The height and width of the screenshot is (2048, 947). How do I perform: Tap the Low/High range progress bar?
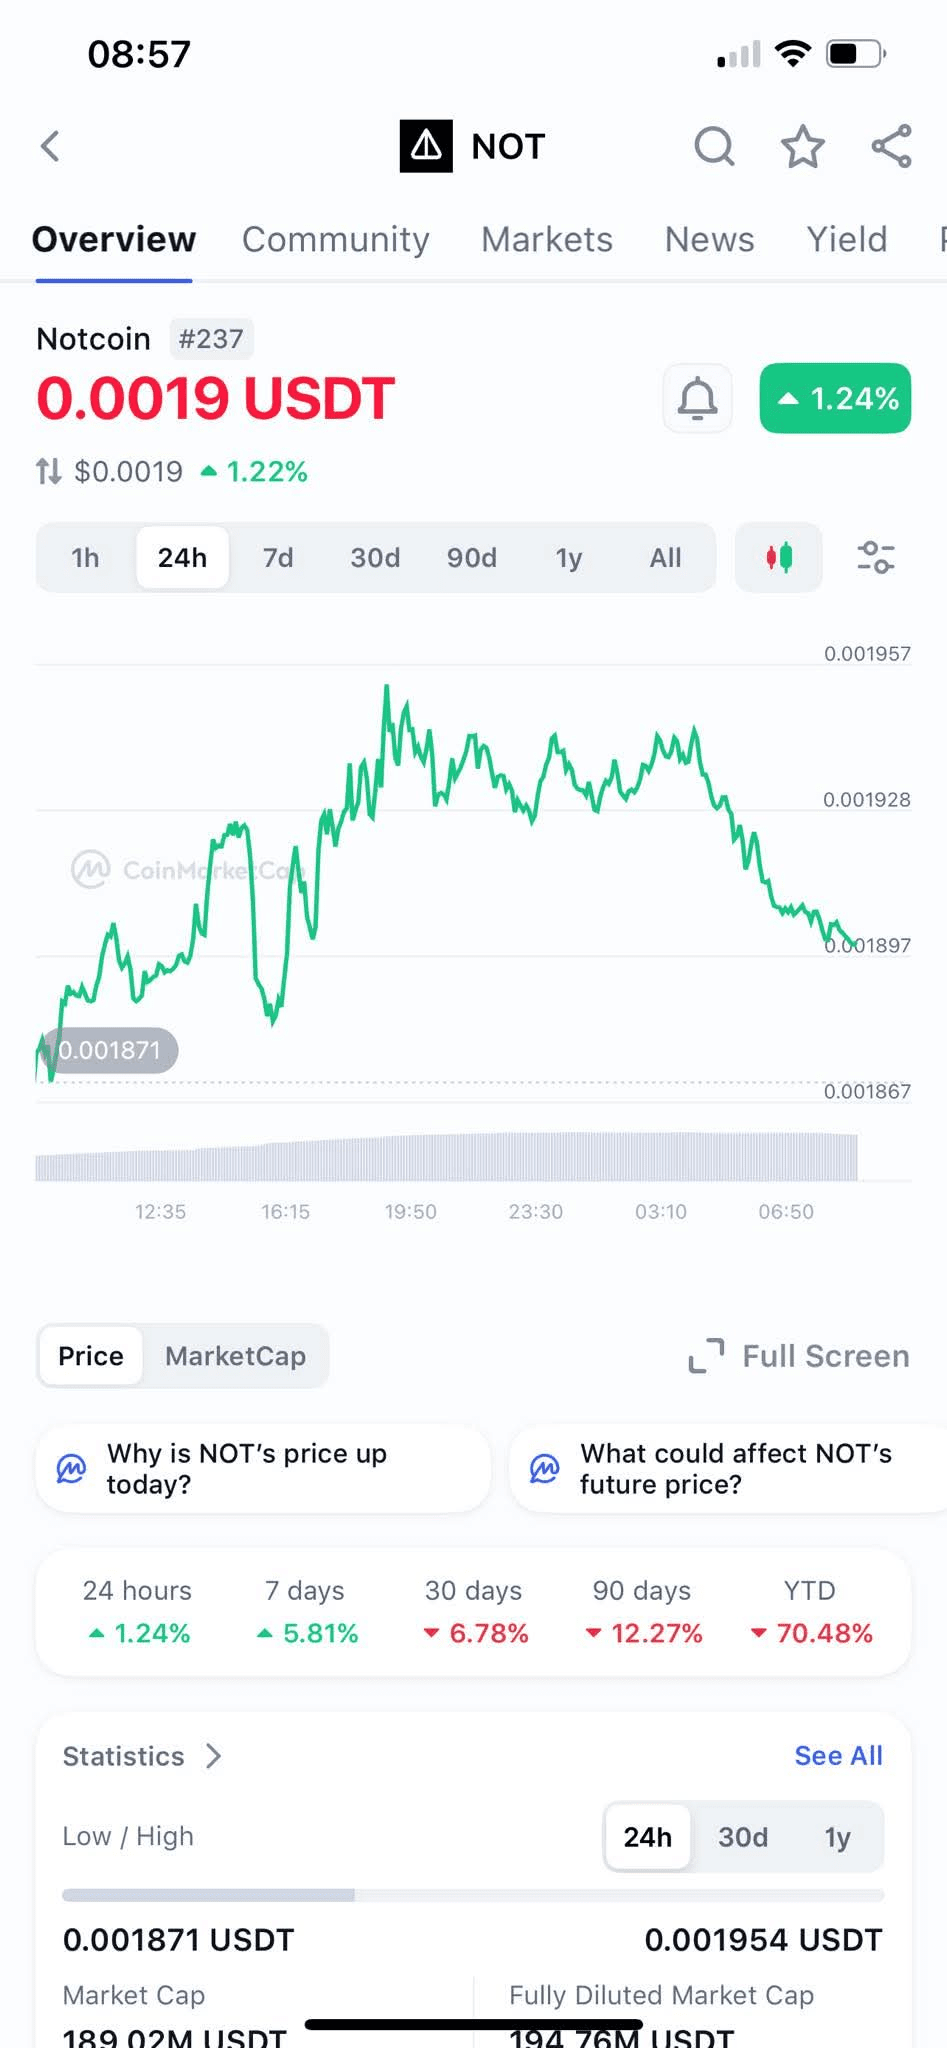click(x=473, y=1895)
